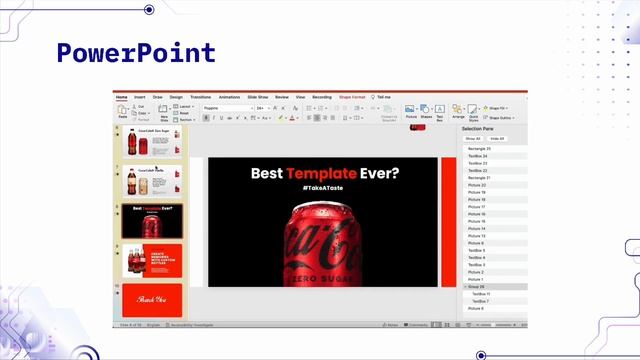Toggle Strikethrough formatting
The image size is (640, 360).
[229, 118]
